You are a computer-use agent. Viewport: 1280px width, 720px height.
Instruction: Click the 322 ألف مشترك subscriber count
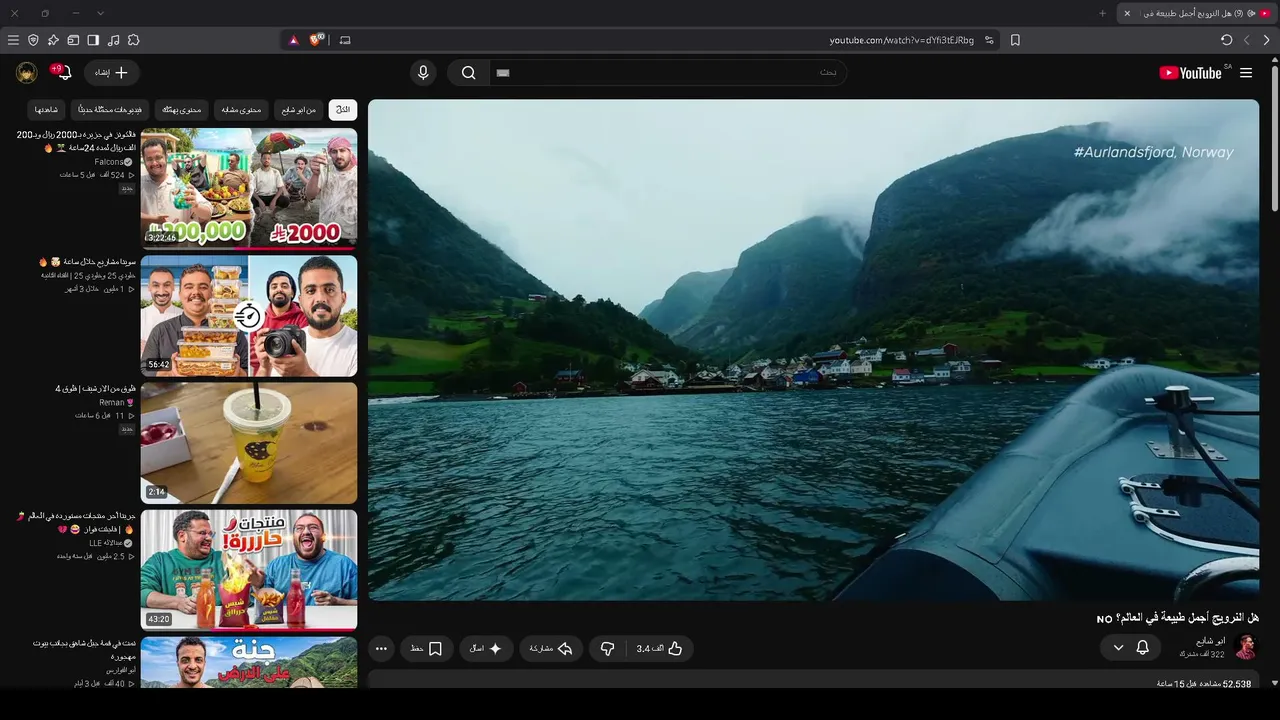coord(1202,654)
